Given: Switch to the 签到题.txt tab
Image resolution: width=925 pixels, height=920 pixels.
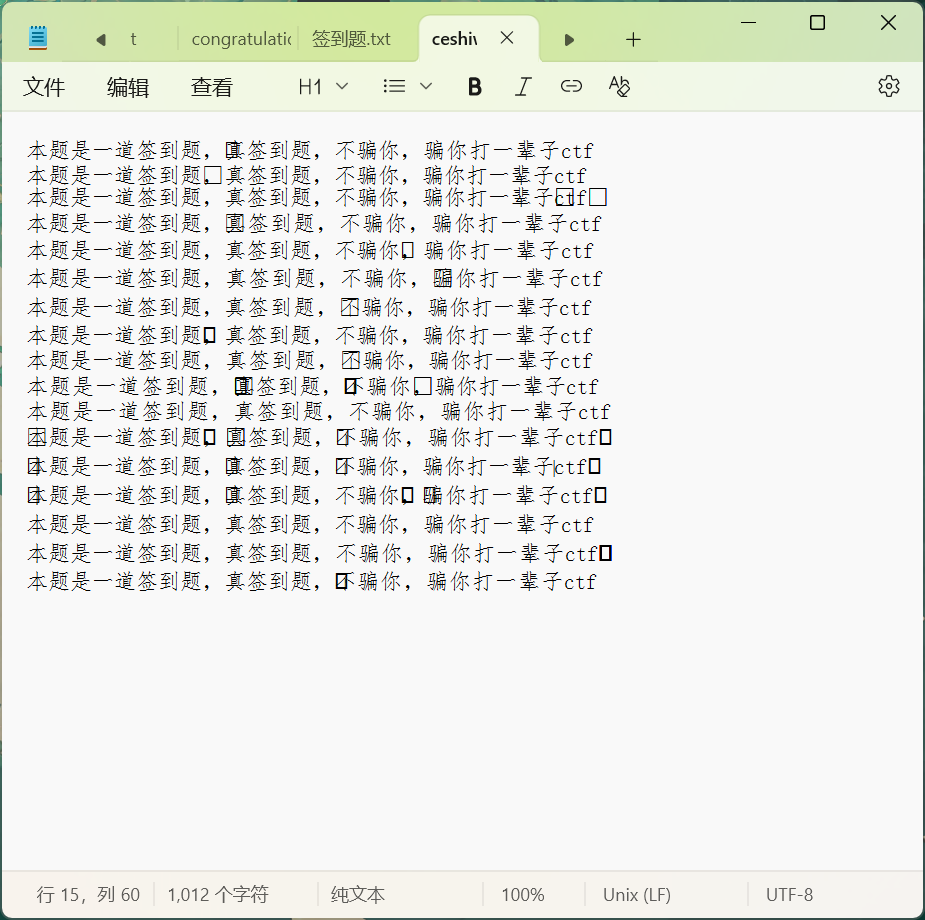Looking at the screenshot, I should pyautogui.click(x=351, y=39).
